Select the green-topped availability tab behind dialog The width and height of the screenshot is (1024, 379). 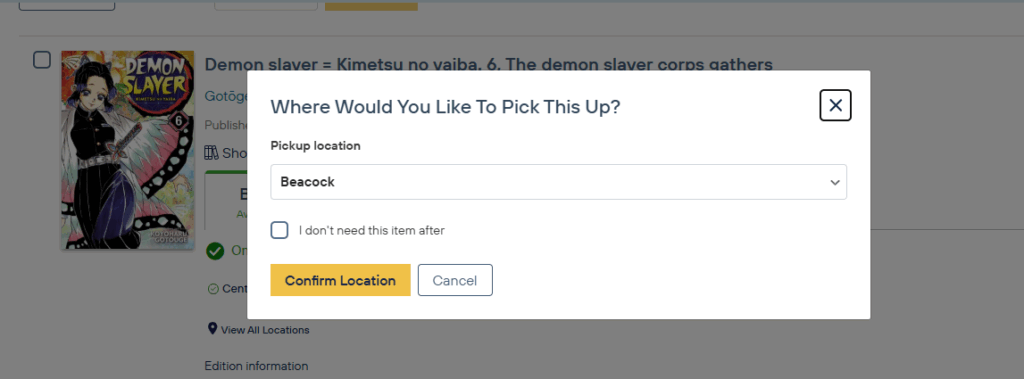[226, 199]
